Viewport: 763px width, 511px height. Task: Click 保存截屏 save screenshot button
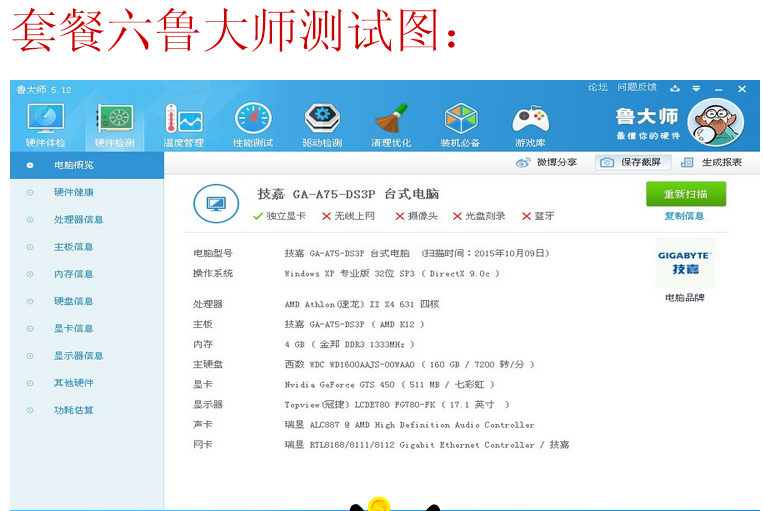click(x=633, y=162)
